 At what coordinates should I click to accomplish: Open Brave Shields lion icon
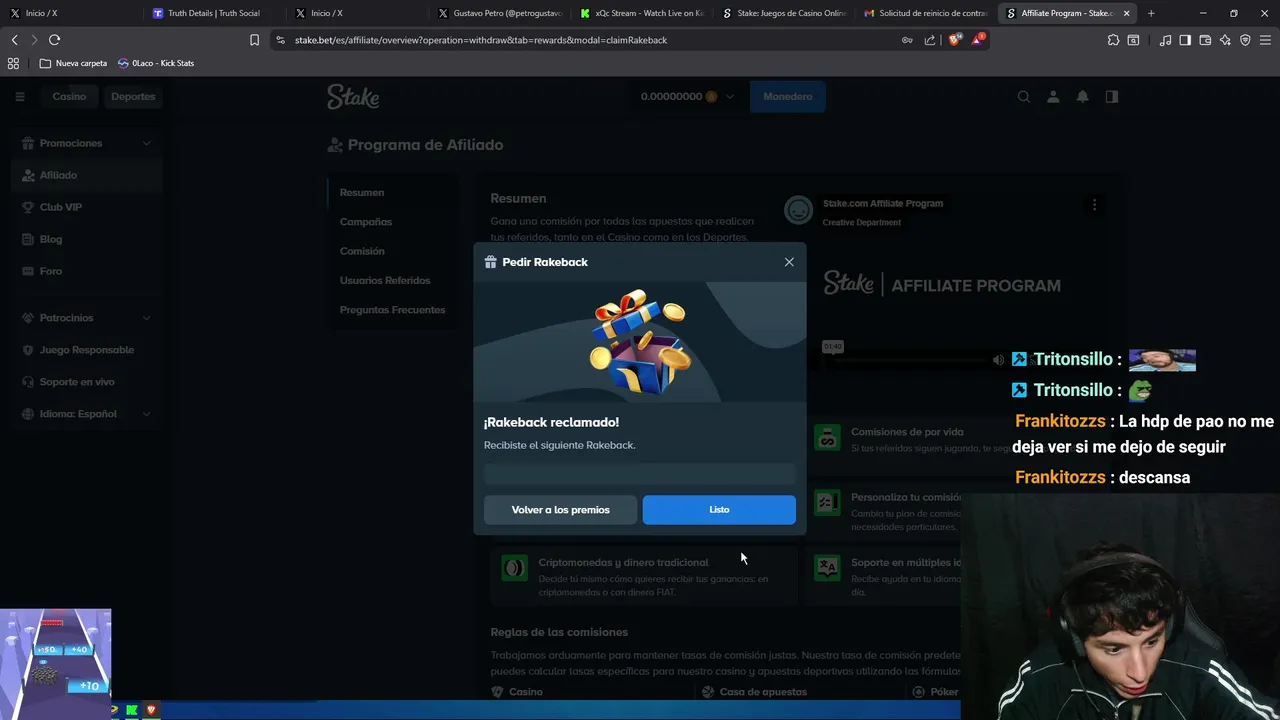click(x=954, y=40)
